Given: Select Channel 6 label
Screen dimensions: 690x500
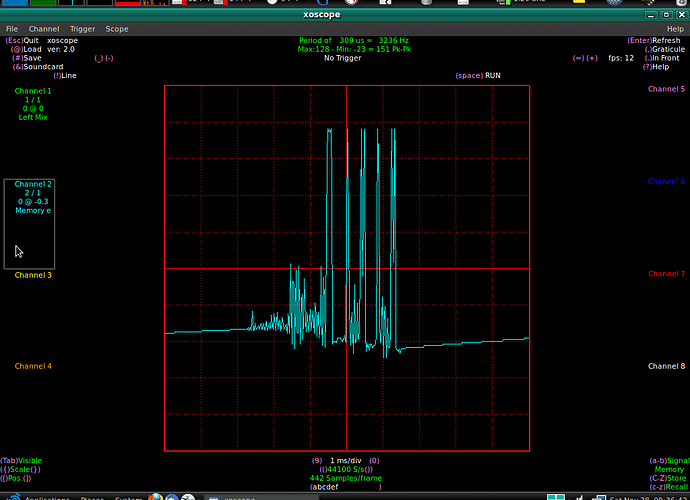Looking at the screenshot, I should pyautogui.click(x=666, y=181).
